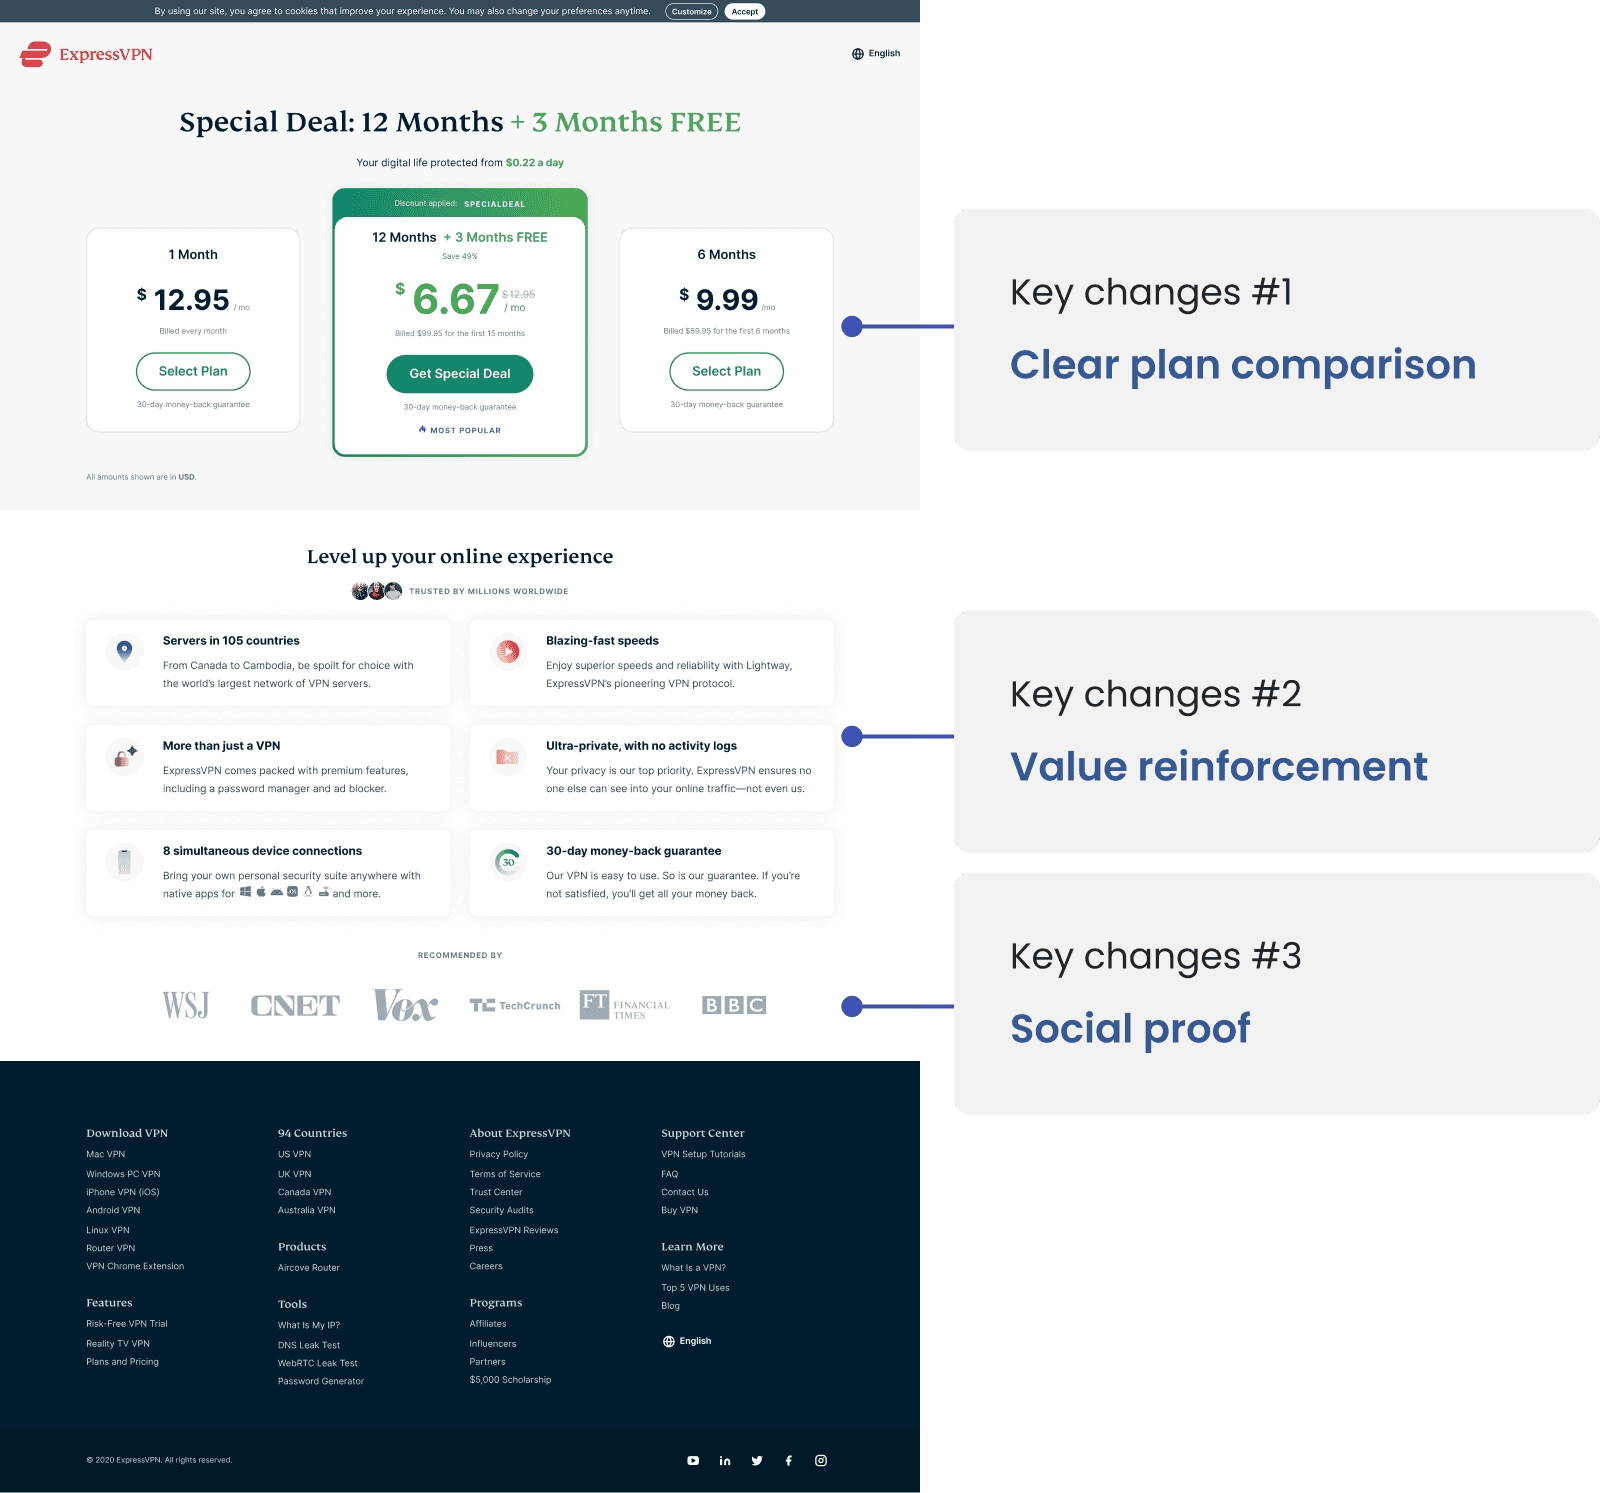Viewport: 1600px width, 1493px height.
Task: Open the Affiliates program link
Action: coord(488,1324)
